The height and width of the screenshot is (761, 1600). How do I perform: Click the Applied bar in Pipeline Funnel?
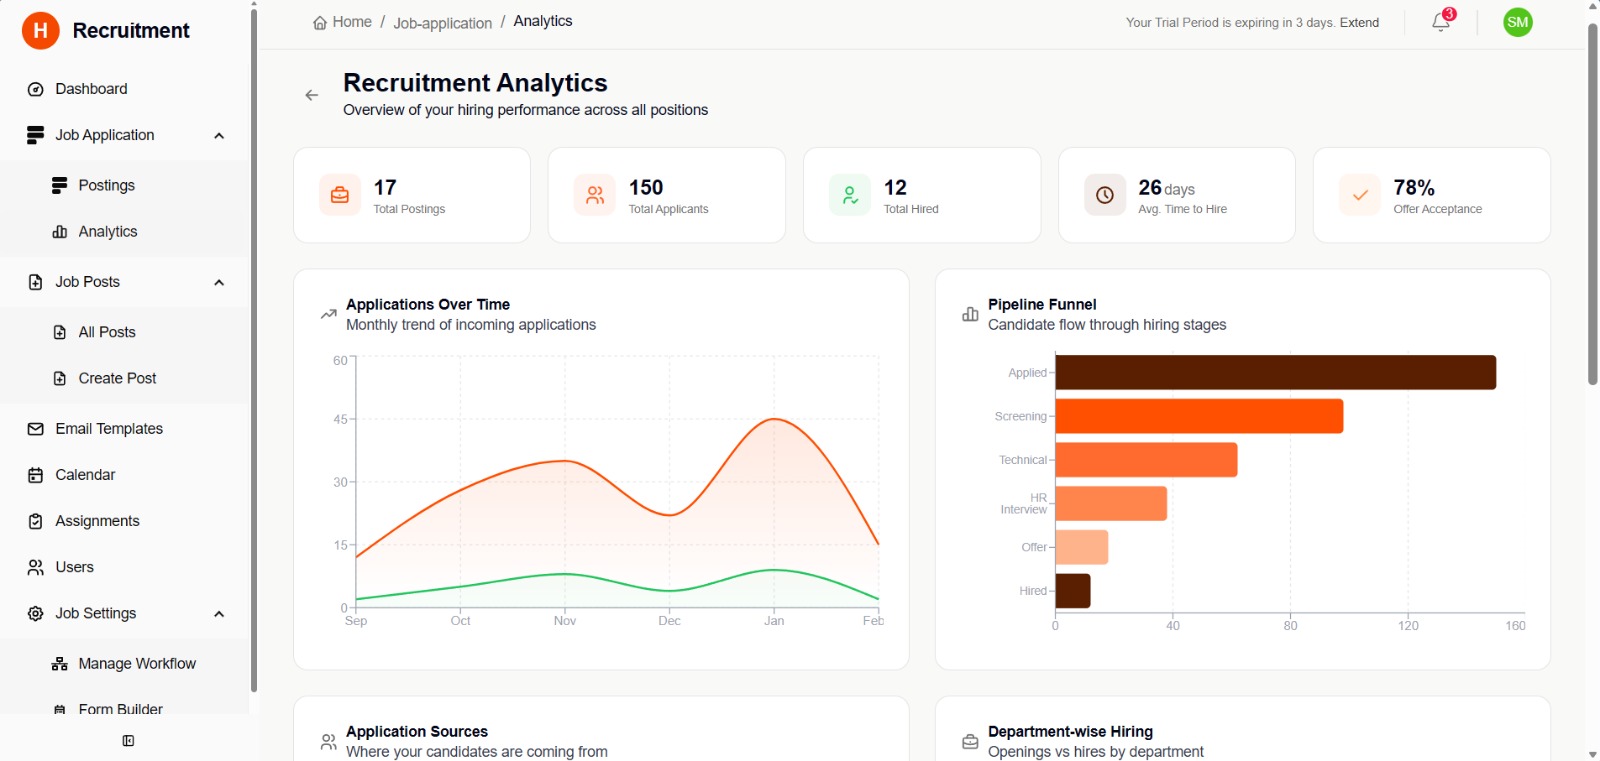coord(1275,373)
